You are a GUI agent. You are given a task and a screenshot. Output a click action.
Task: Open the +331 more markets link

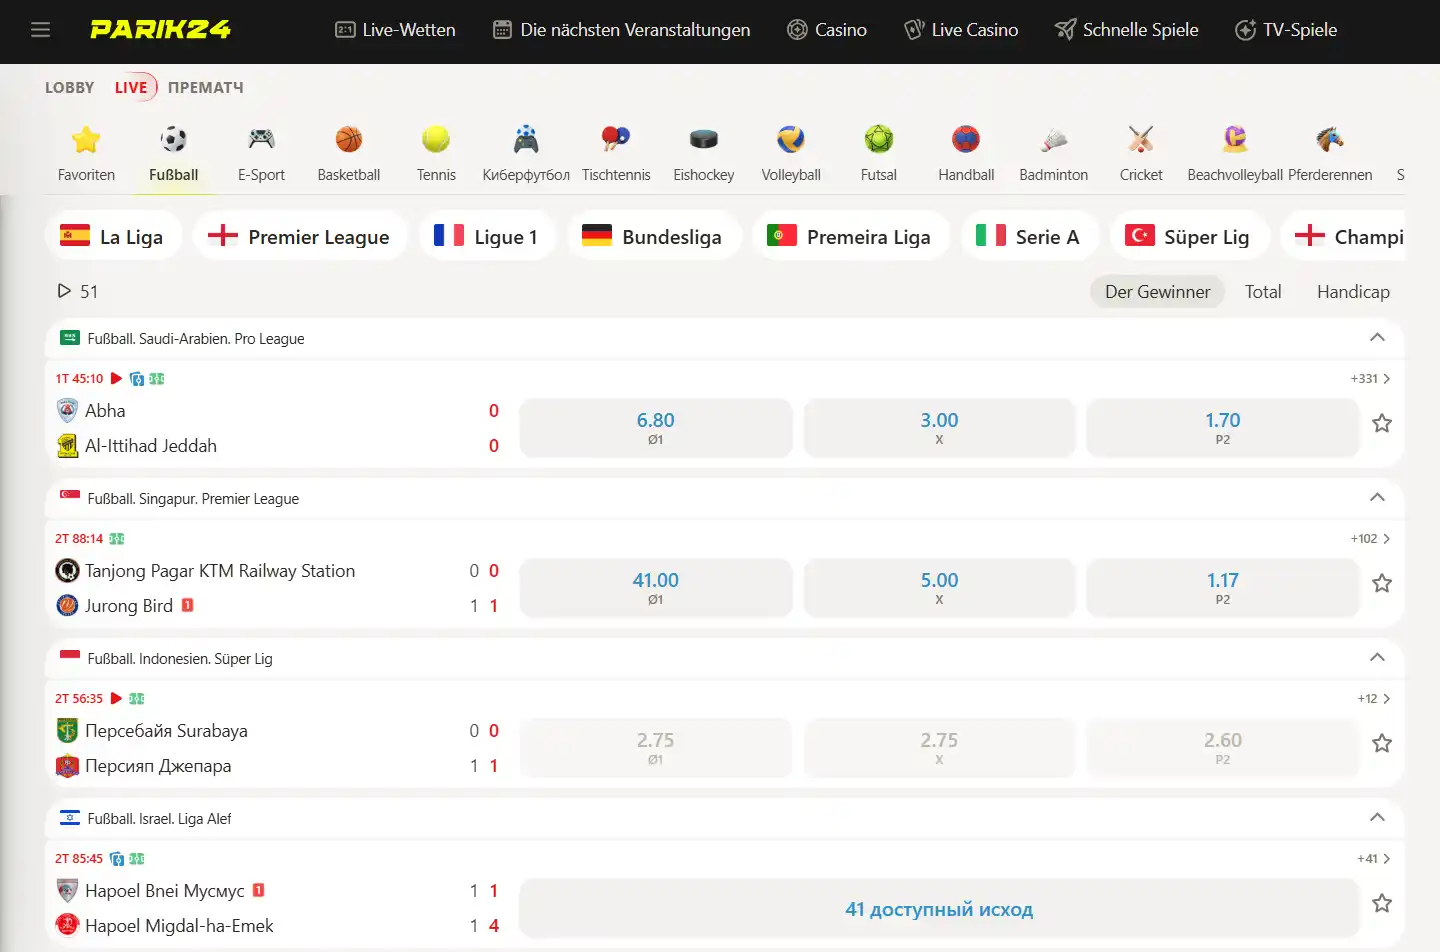tap(1370, 379)
